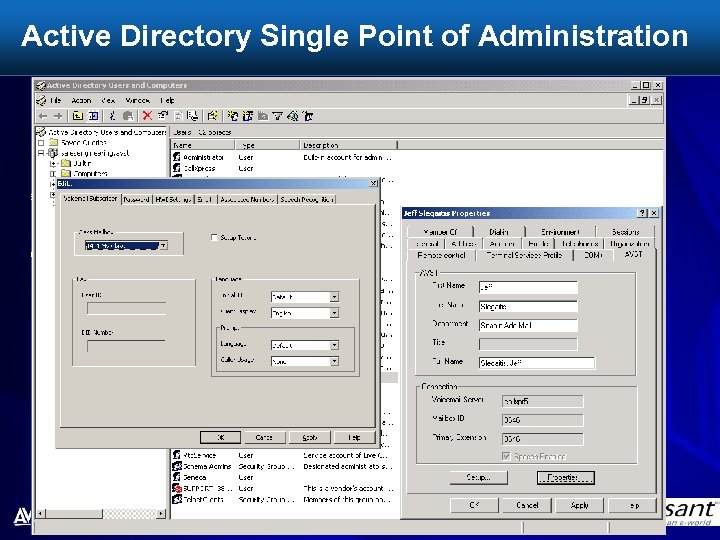The width and height of the screenshot is (720, 540).
Task: Click the left arrow of tree pane scrollbar
Action: click(x=41, y=513)
